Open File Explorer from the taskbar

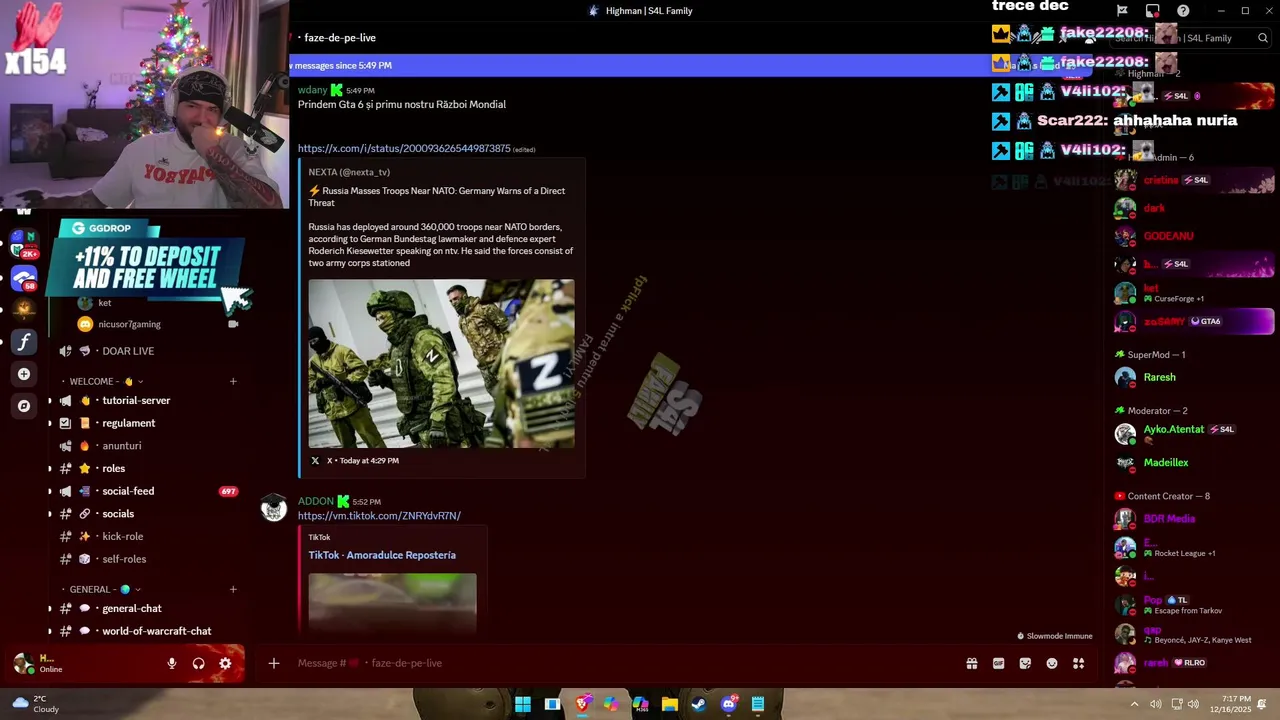coord(670,704)
